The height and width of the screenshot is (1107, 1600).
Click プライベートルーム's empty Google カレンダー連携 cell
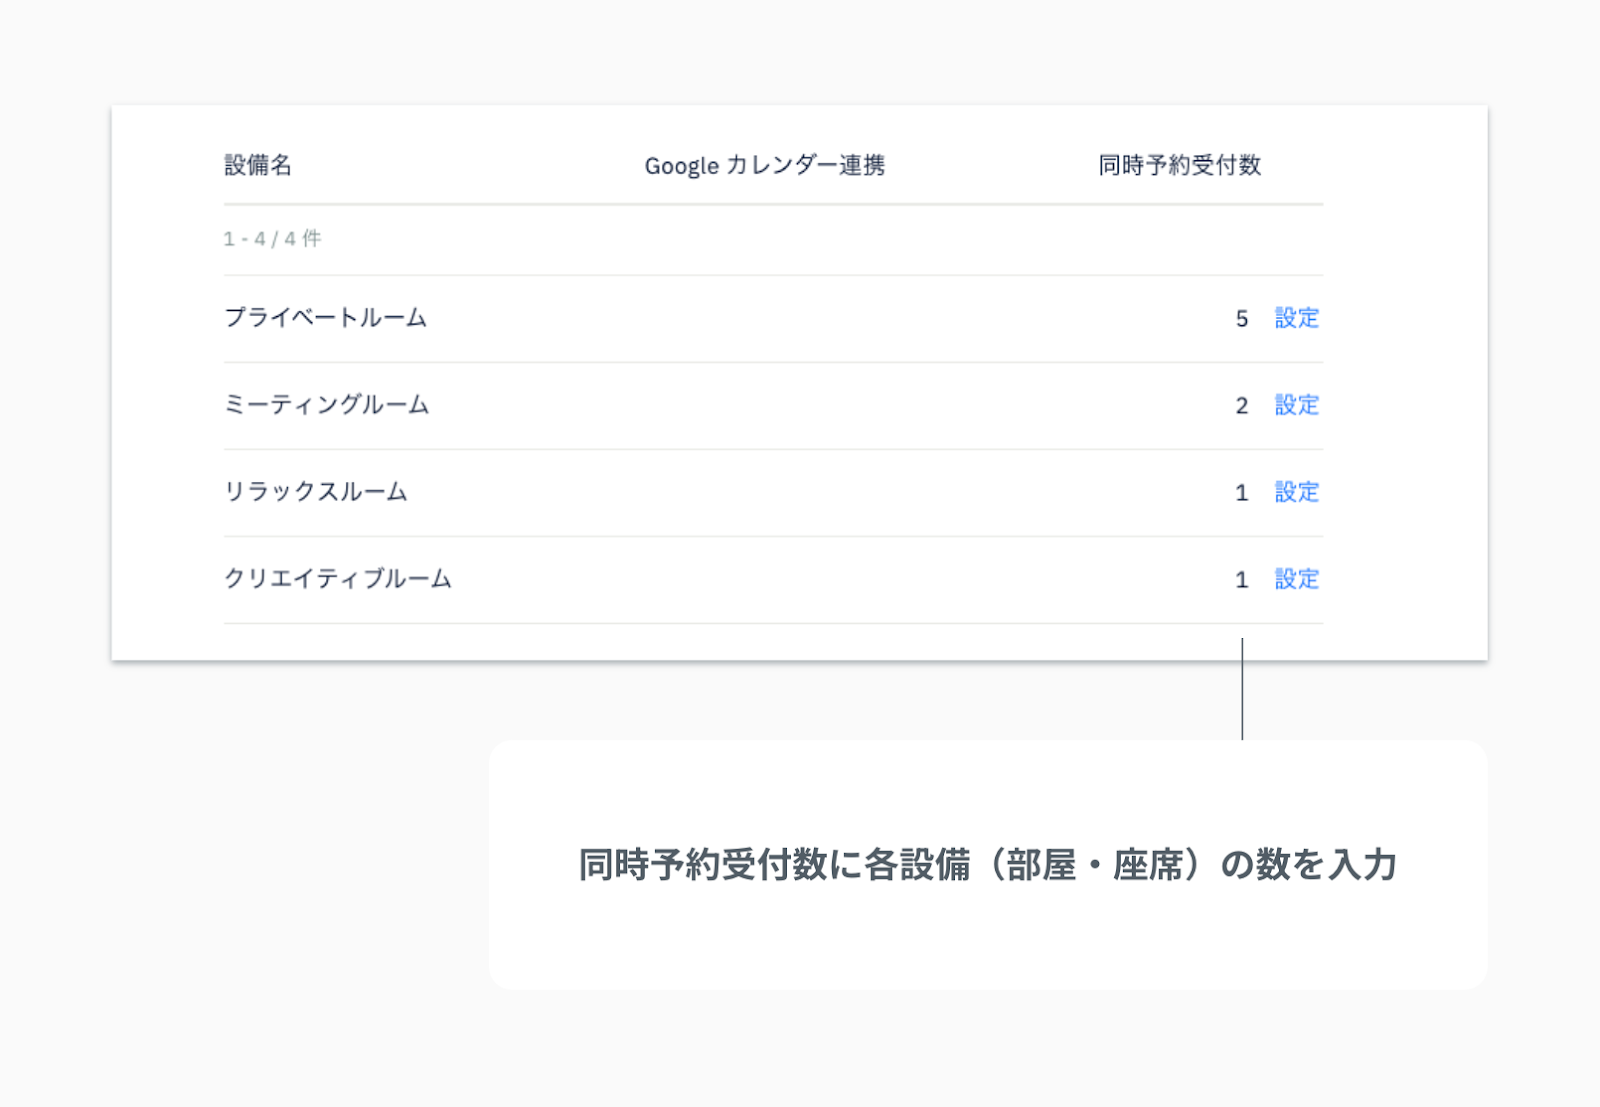764,318
